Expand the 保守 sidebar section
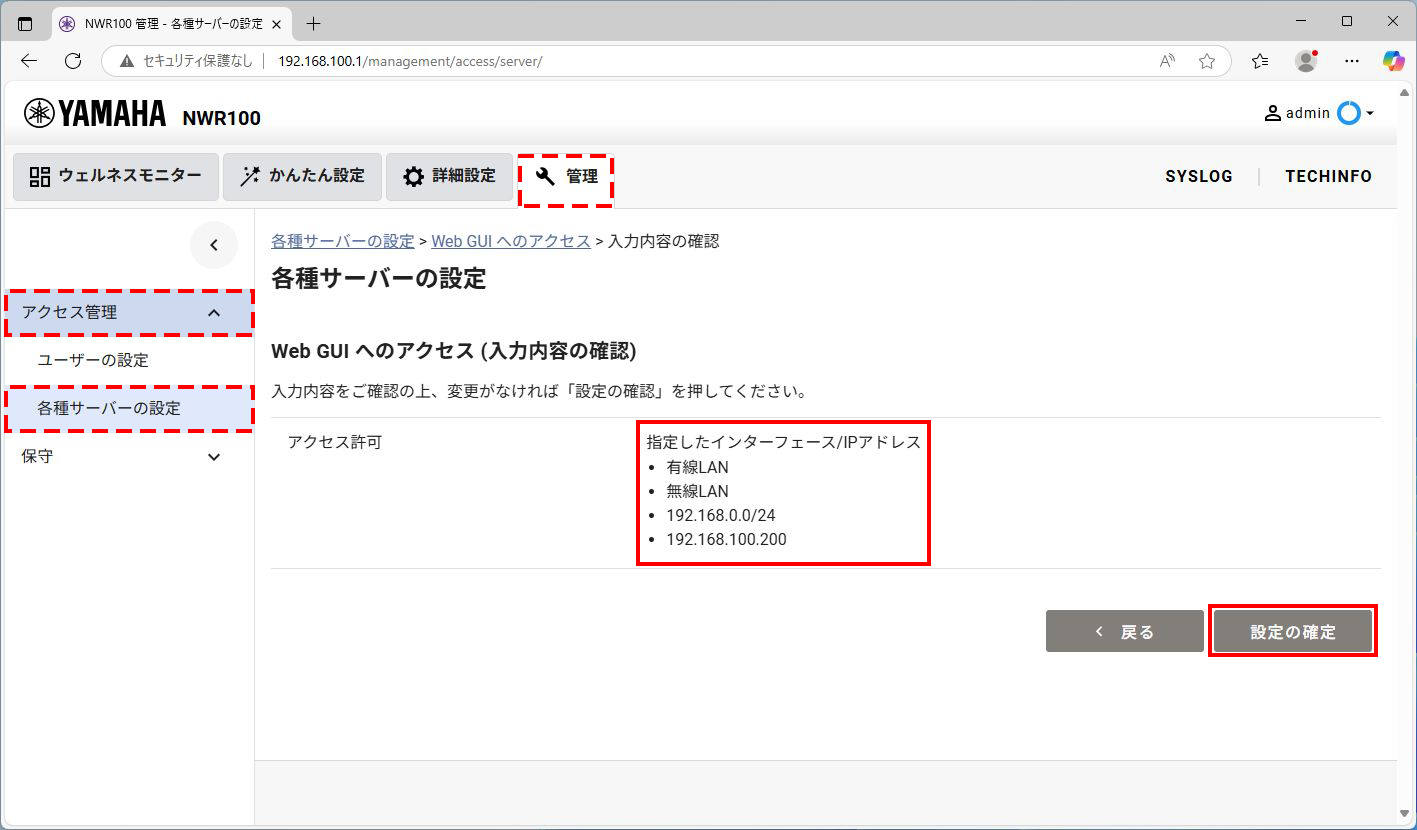The width and height of the screenshot is (1417, 830). click(128, 456)
